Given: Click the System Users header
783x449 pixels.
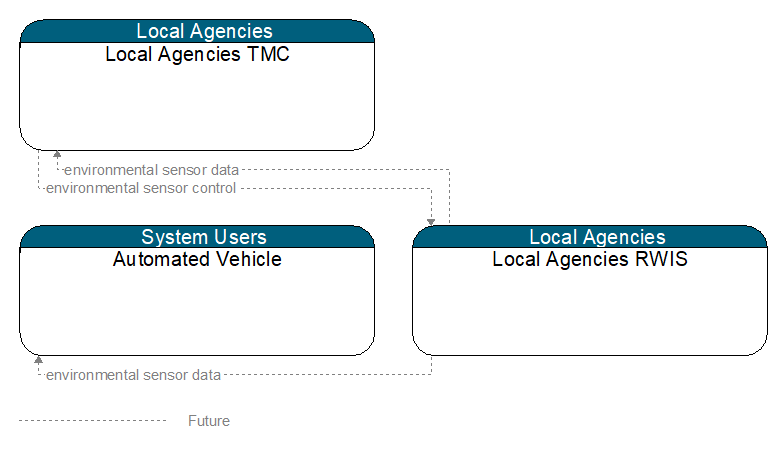Looking at the screenshot, I should [x=204, y=237].
